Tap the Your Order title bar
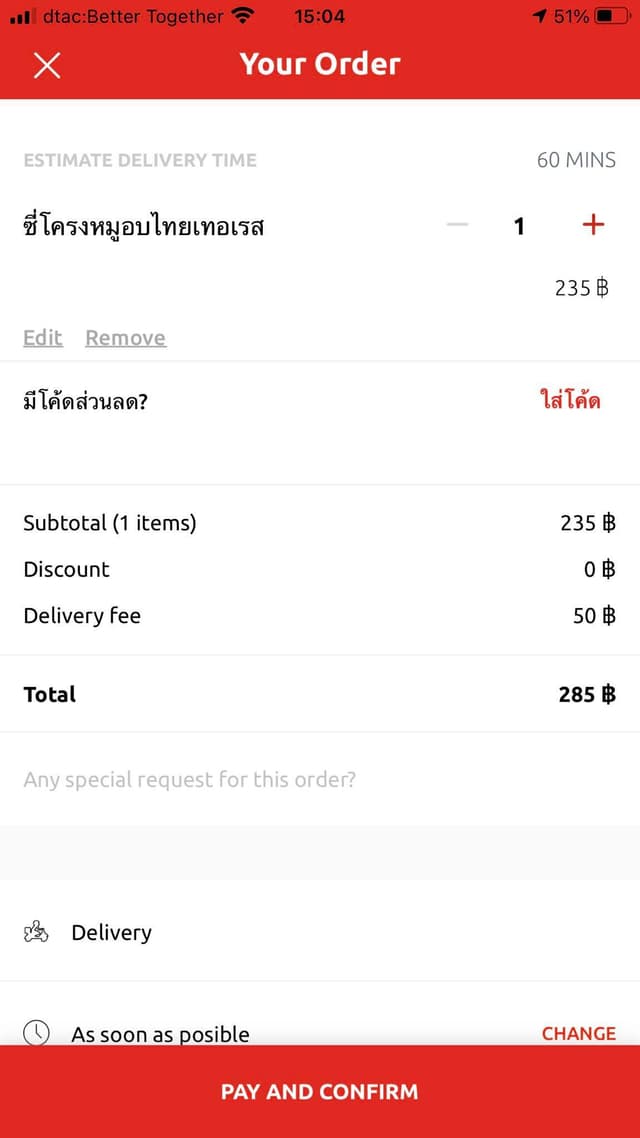Viewport: 640px width, 1138px height. pyautogui.click(x=320, y=64)
